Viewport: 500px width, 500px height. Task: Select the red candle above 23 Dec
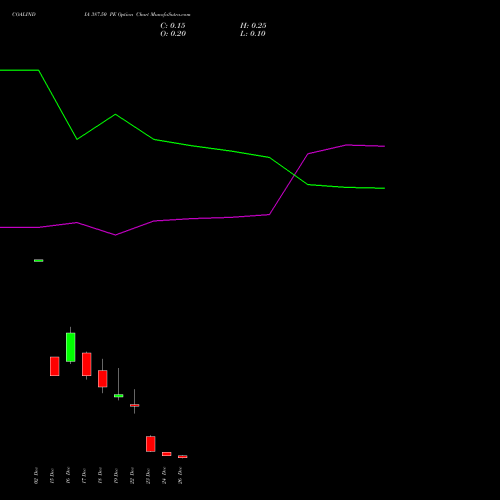point(151,444)
